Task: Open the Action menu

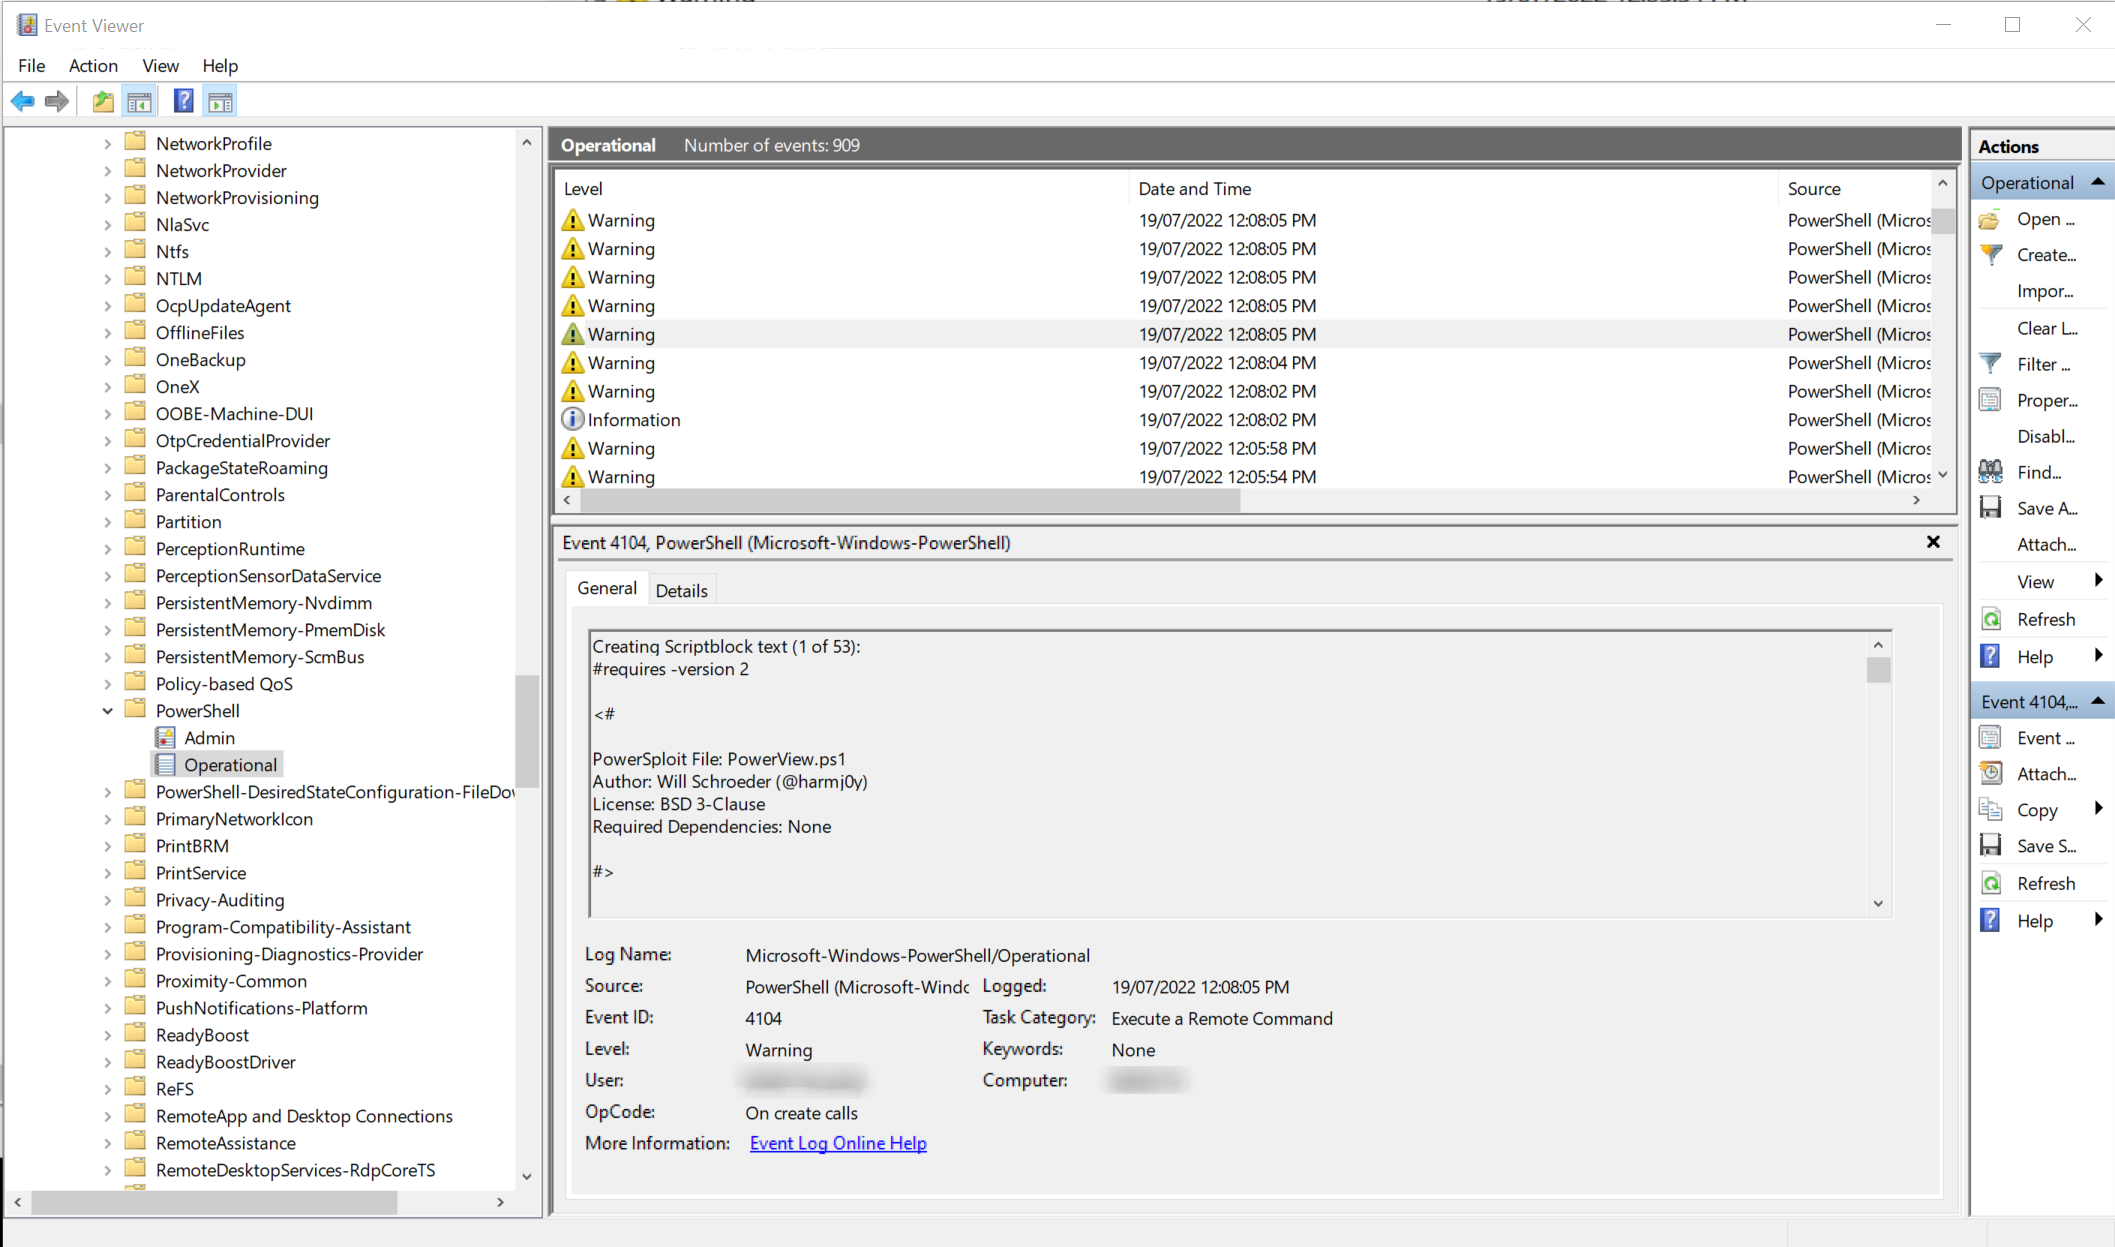Action: click(93, 65)
